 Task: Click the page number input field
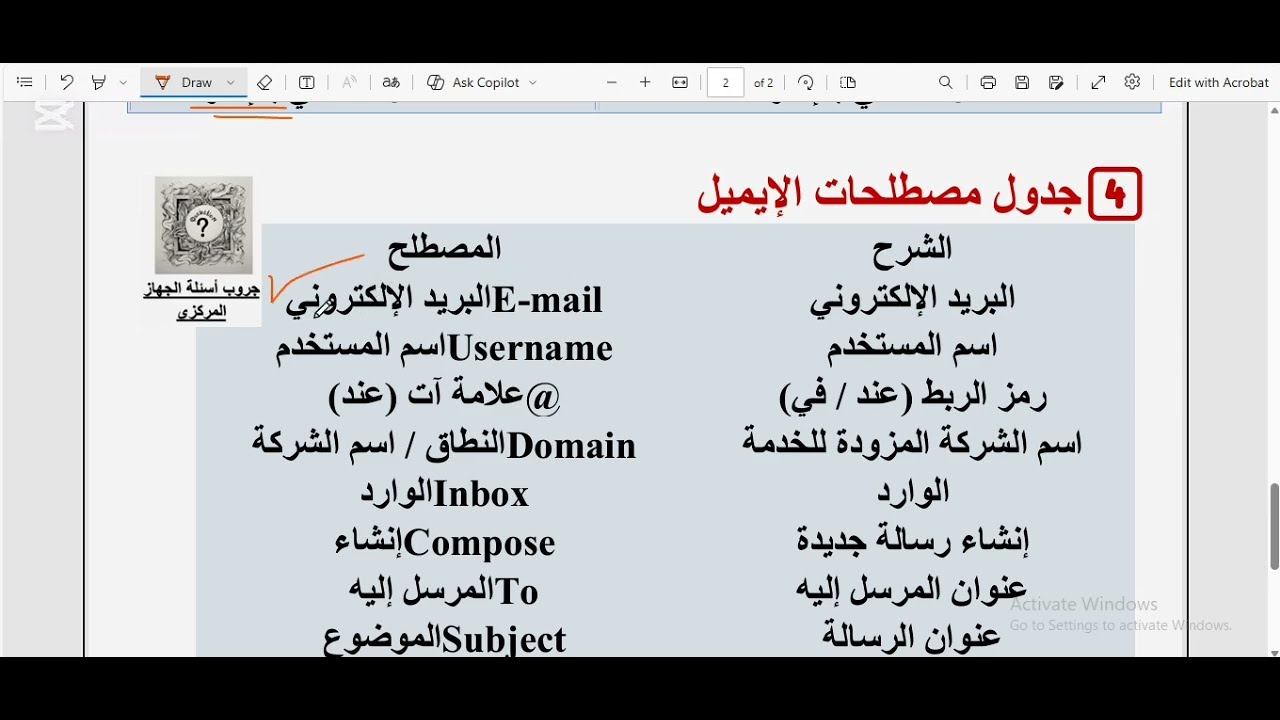click(726, 83)
